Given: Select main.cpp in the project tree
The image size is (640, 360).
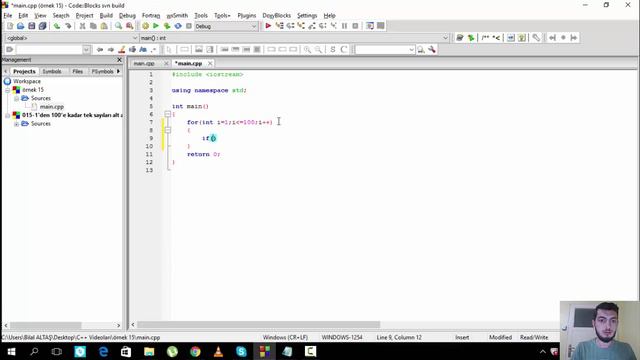Looking at the screenshot, I should point(51,107).
